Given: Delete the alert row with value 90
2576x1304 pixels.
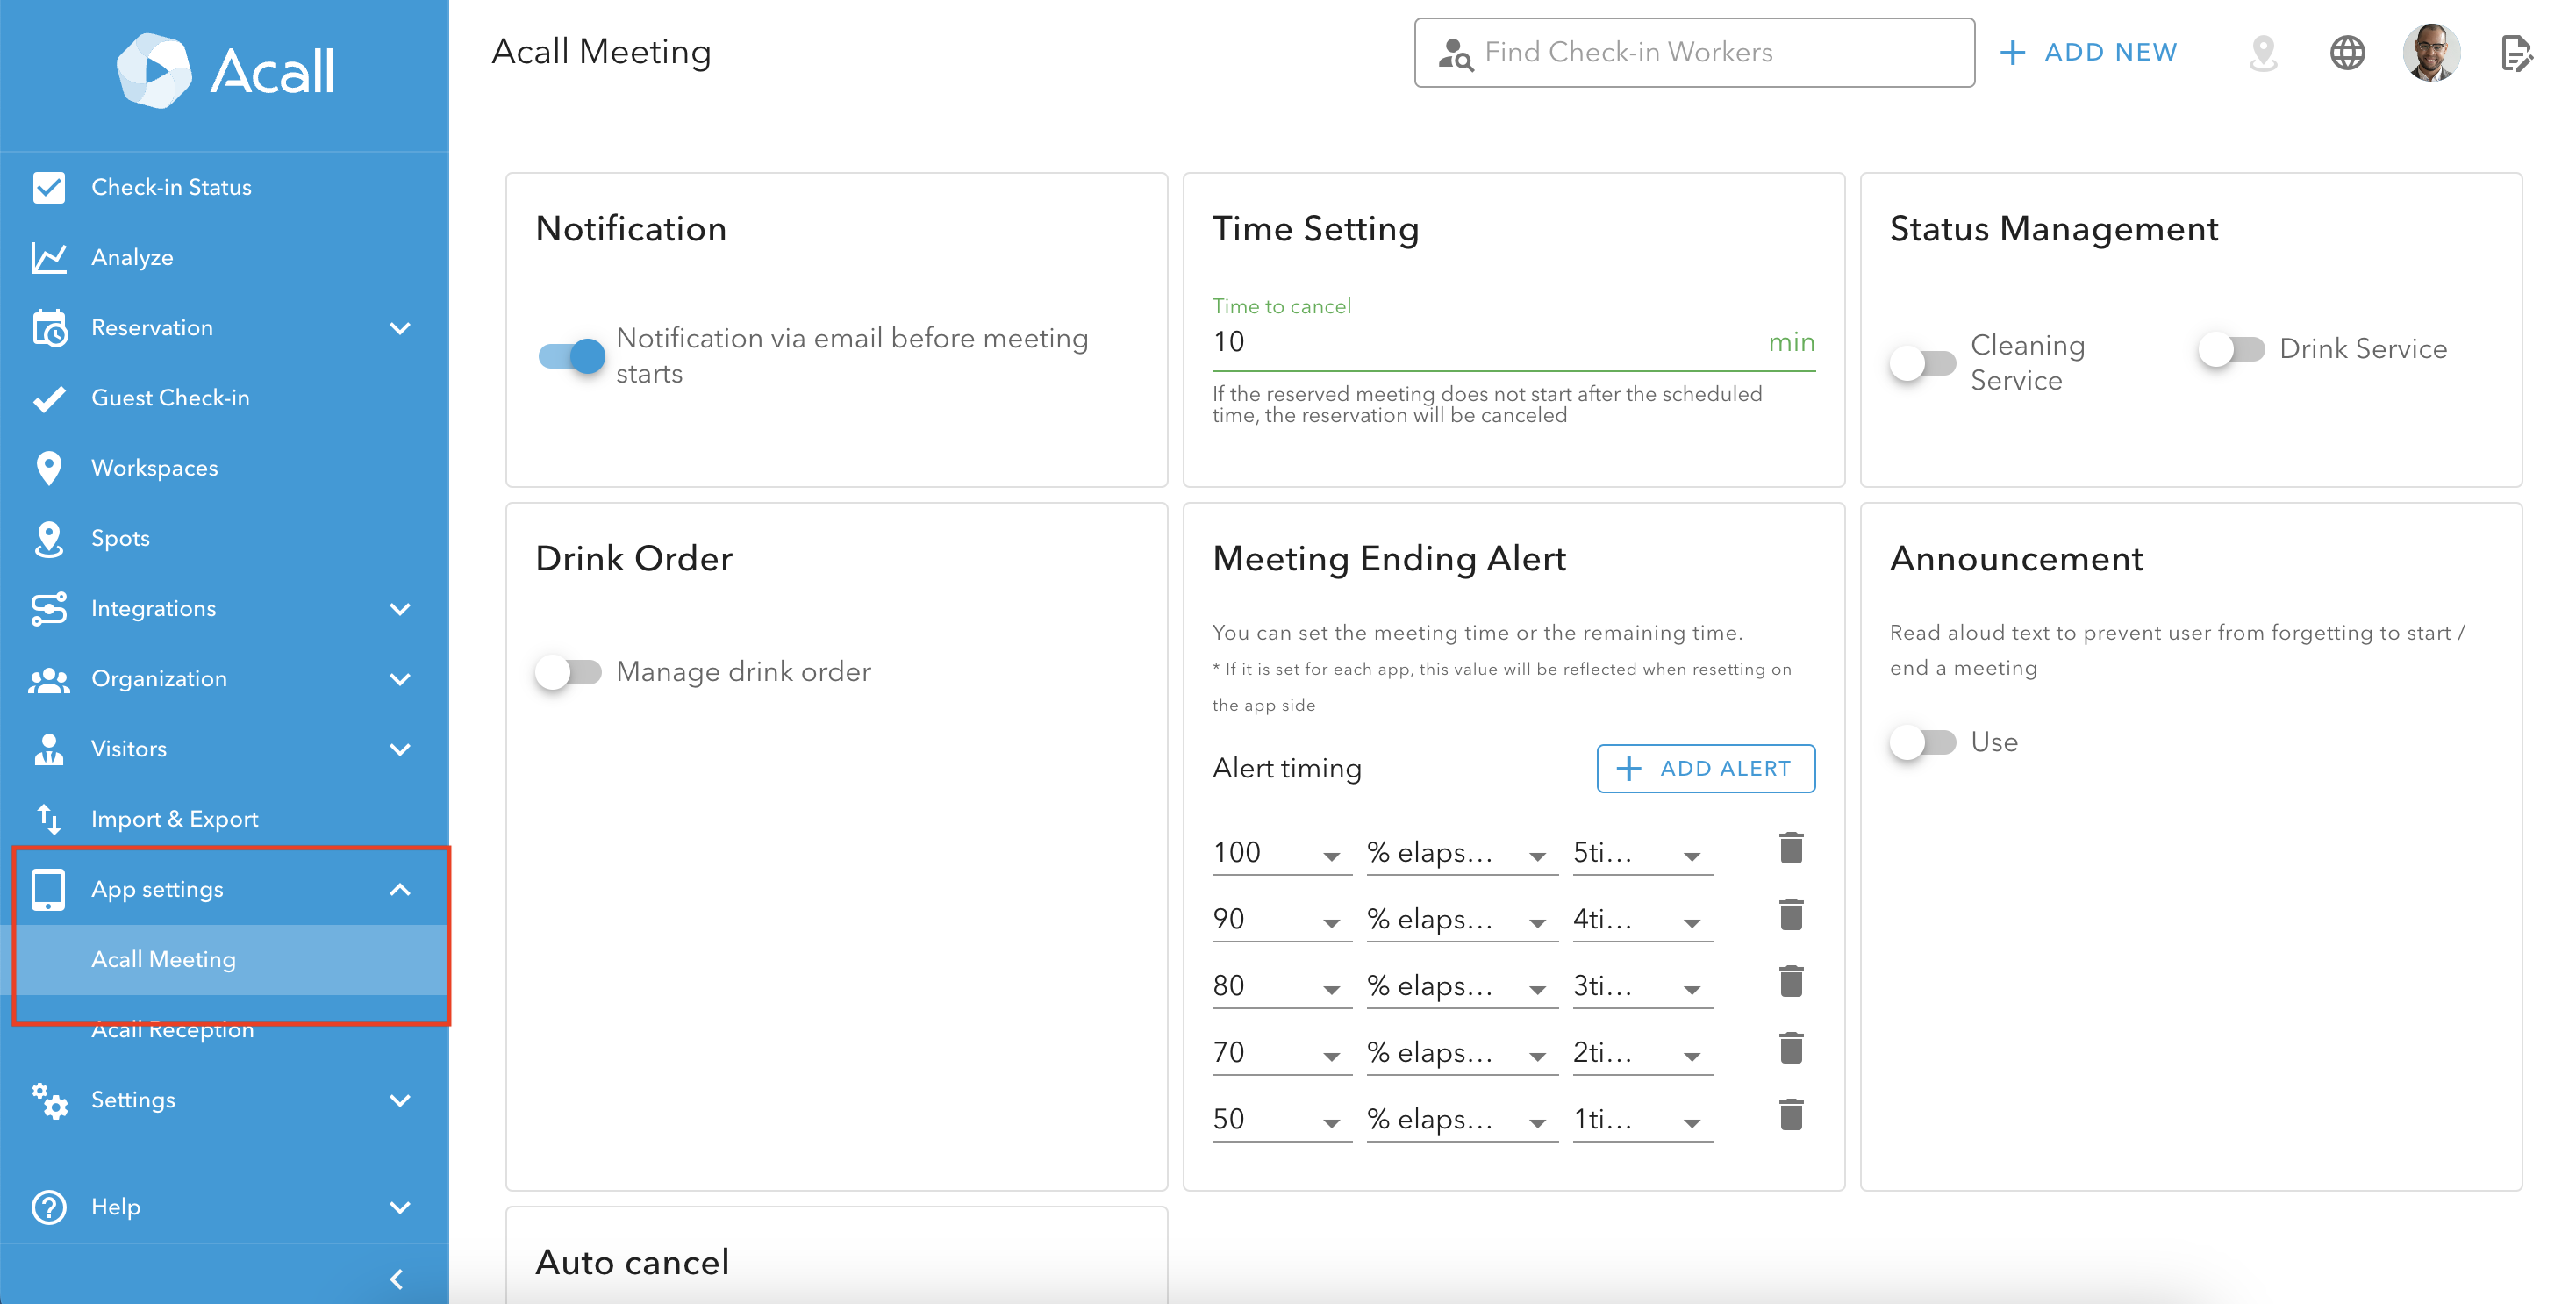Looking at the screenshot, I should pos(1791,915).
